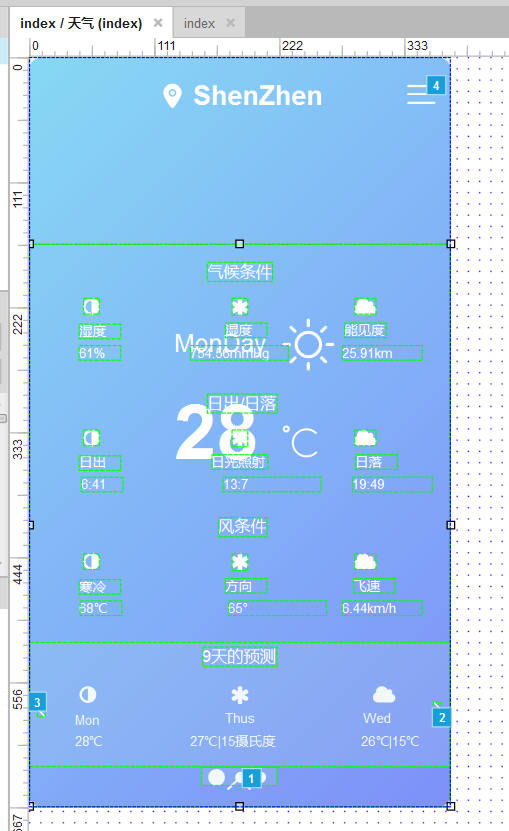Click interaction footnote marker 3
509x831 pixels.
(37, 702)
